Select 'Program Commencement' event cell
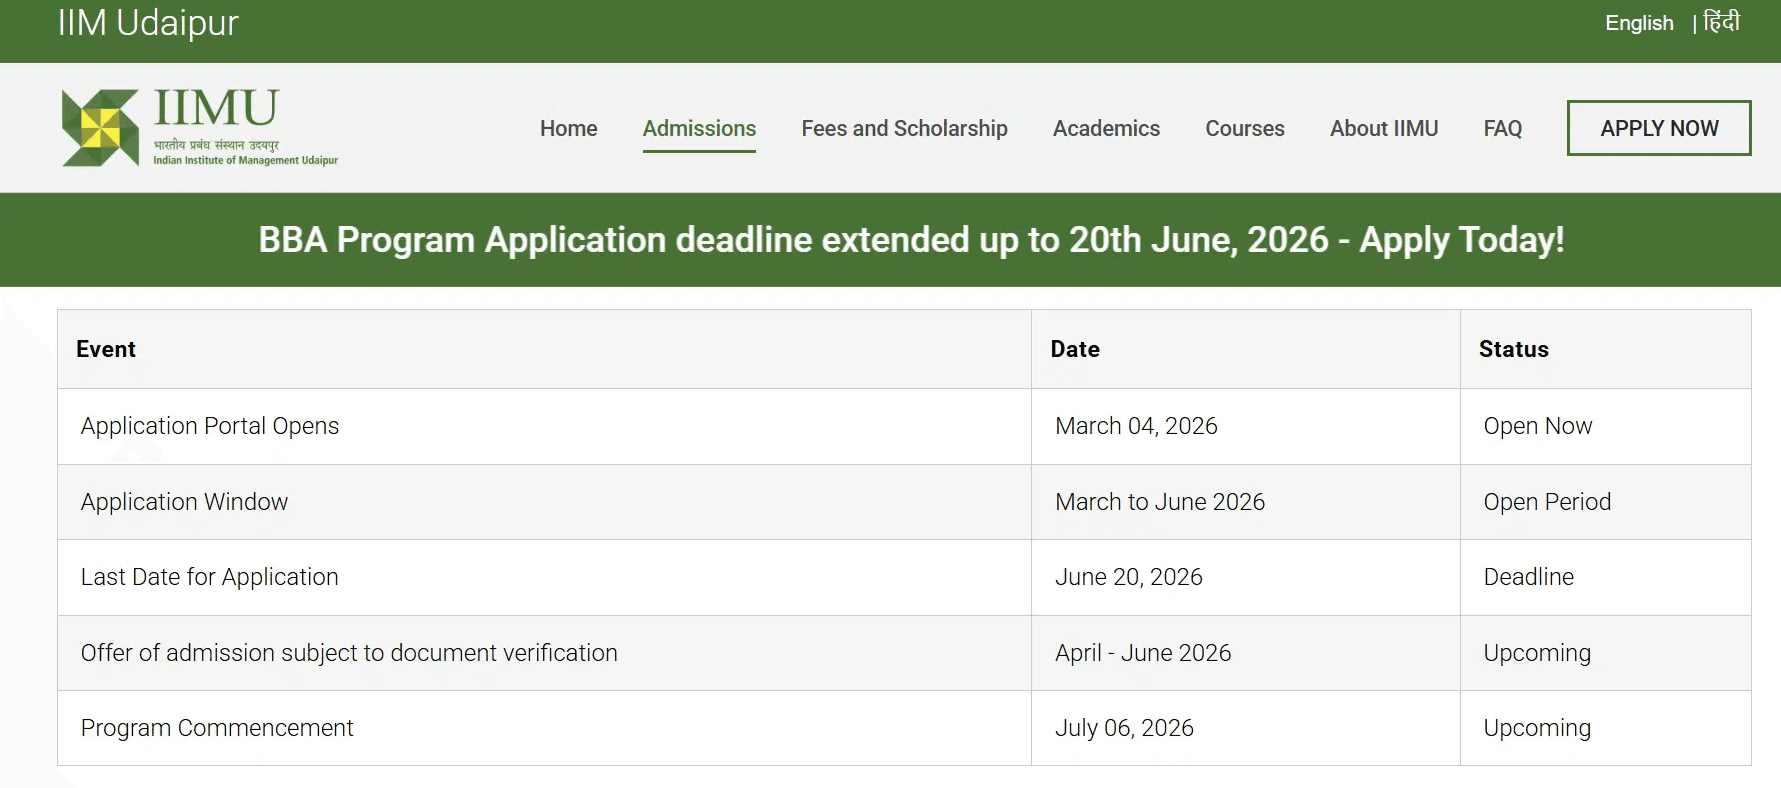The image size is (1781, 788). pyautogui.click(x=544, y=728)
